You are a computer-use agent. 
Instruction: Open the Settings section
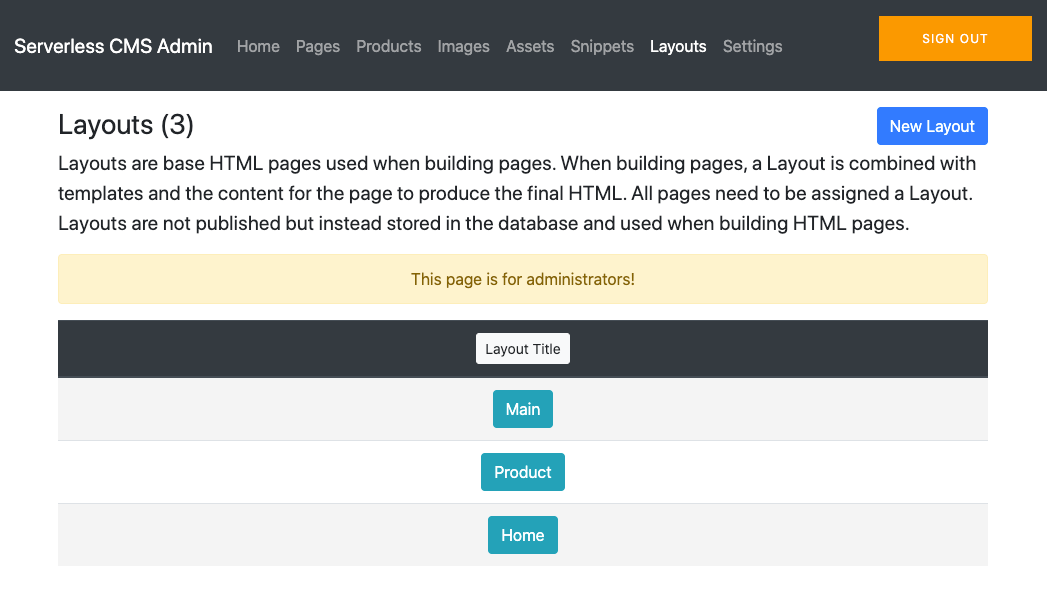click(752, 46)
